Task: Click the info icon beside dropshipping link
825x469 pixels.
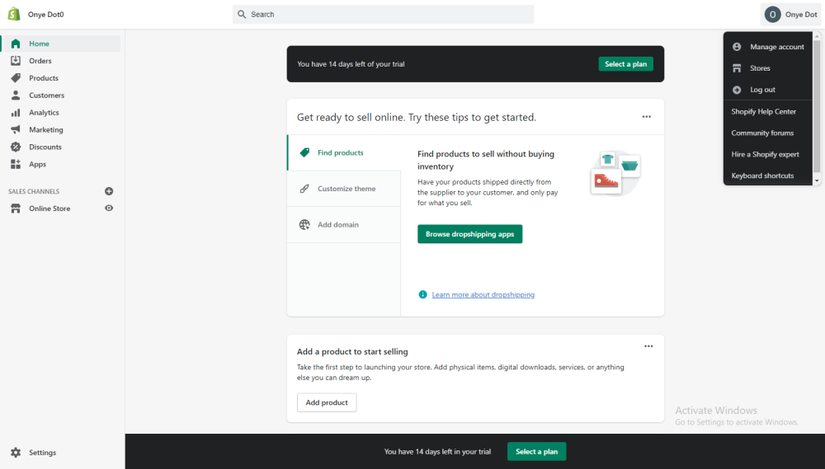Action: 422,294
